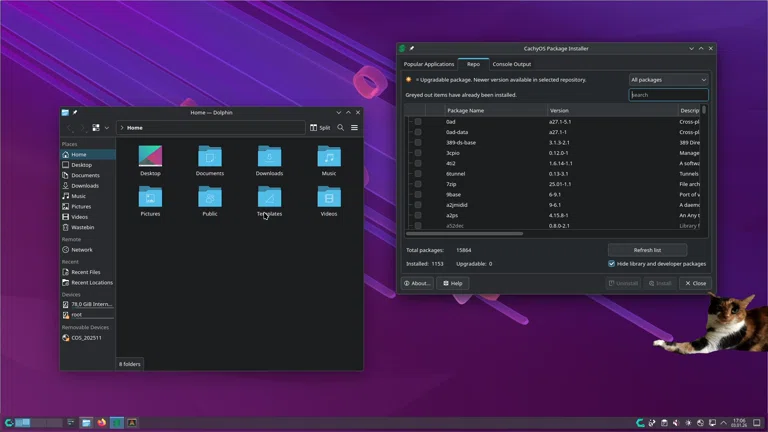Click the package list vertical scrollbar
The width and height of the screenshot is (768, 432).
[x=704, y=110]
